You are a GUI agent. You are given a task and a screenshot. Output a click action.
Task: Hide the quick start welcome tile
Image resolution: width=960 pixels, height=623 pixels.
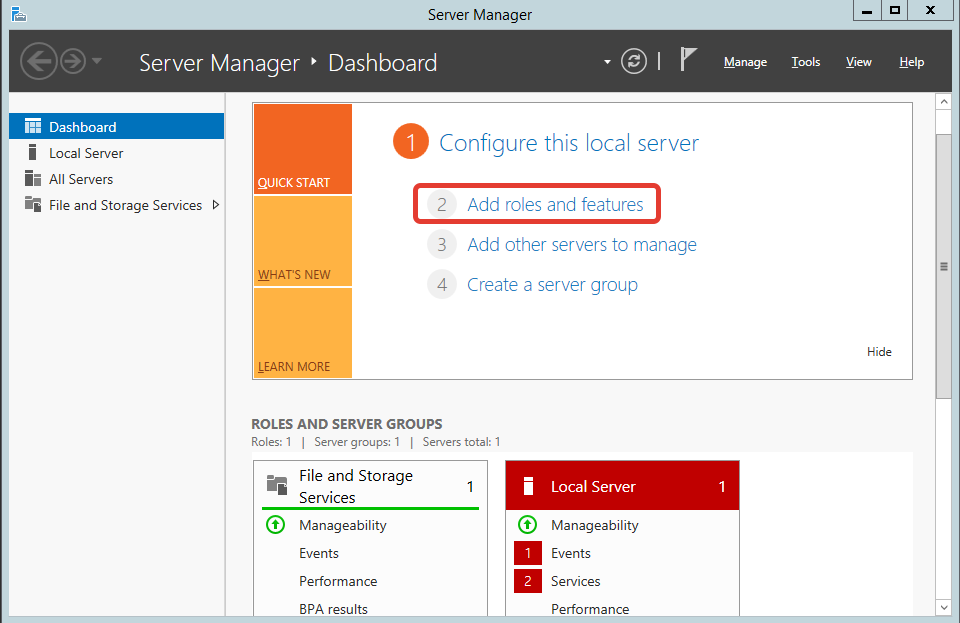point(879,352)
